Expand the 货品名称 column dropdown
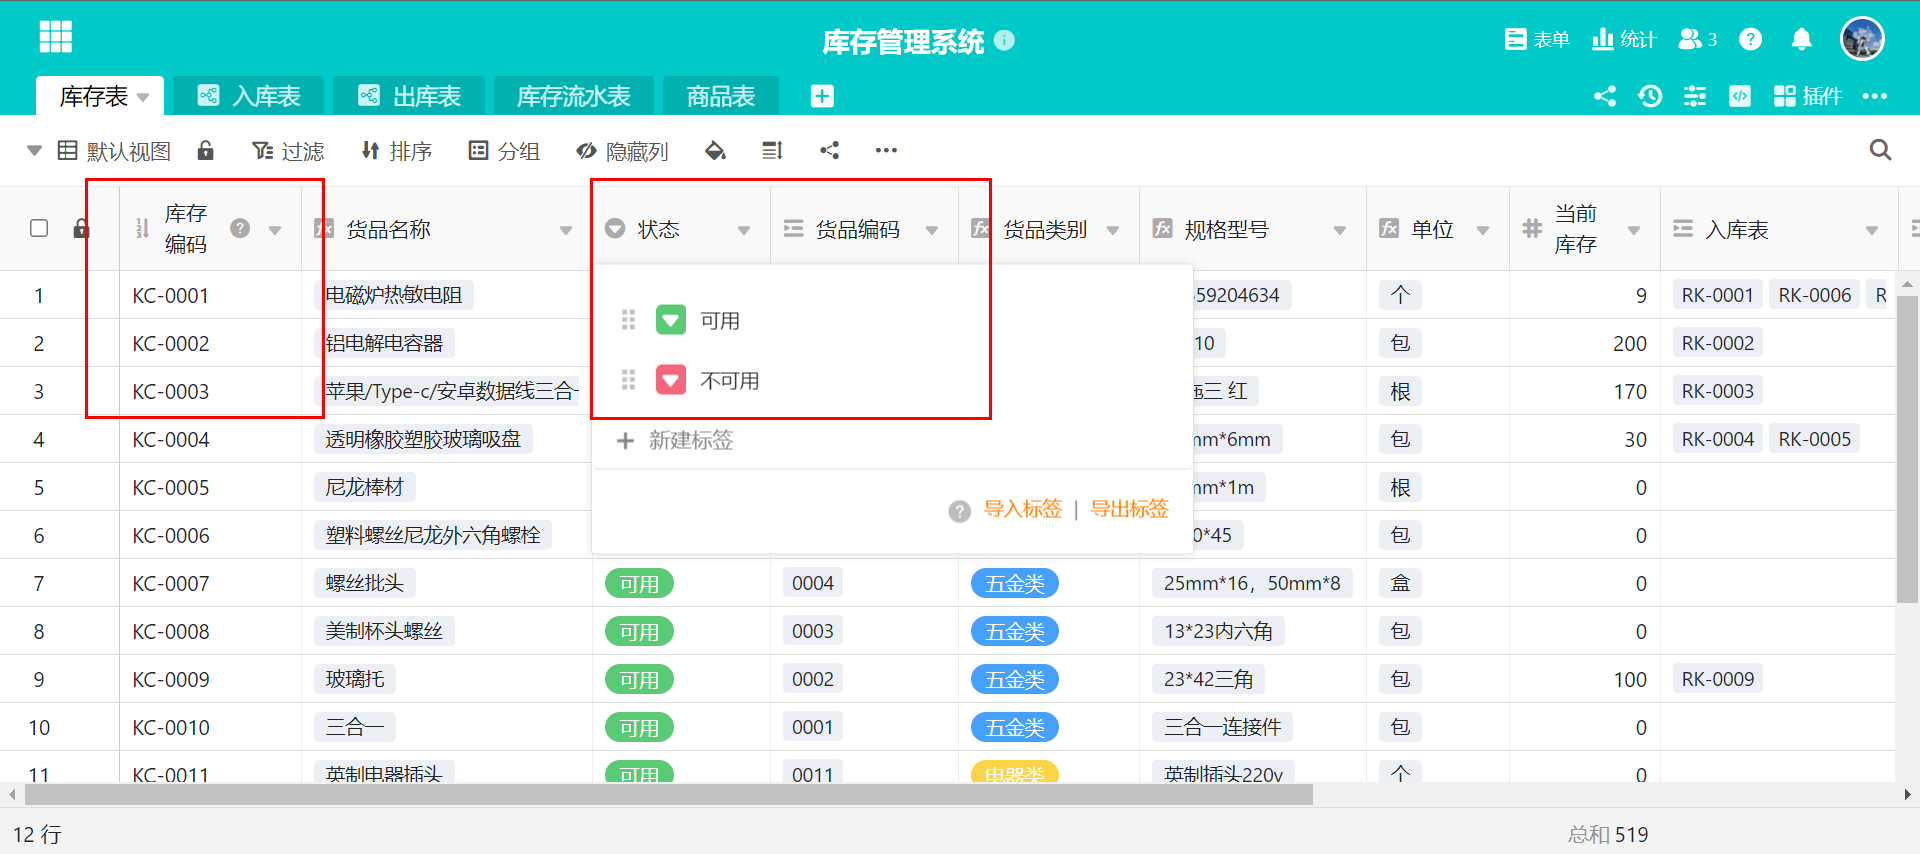 coord(566,230)
